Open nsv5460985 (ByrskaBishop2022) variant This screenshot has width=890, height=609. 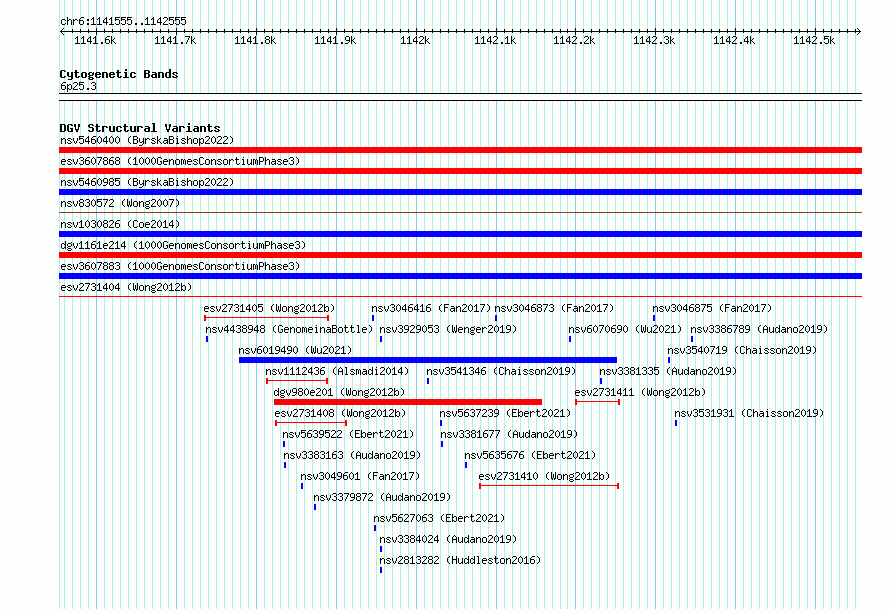pyautogui.click(x=147, y=182)
